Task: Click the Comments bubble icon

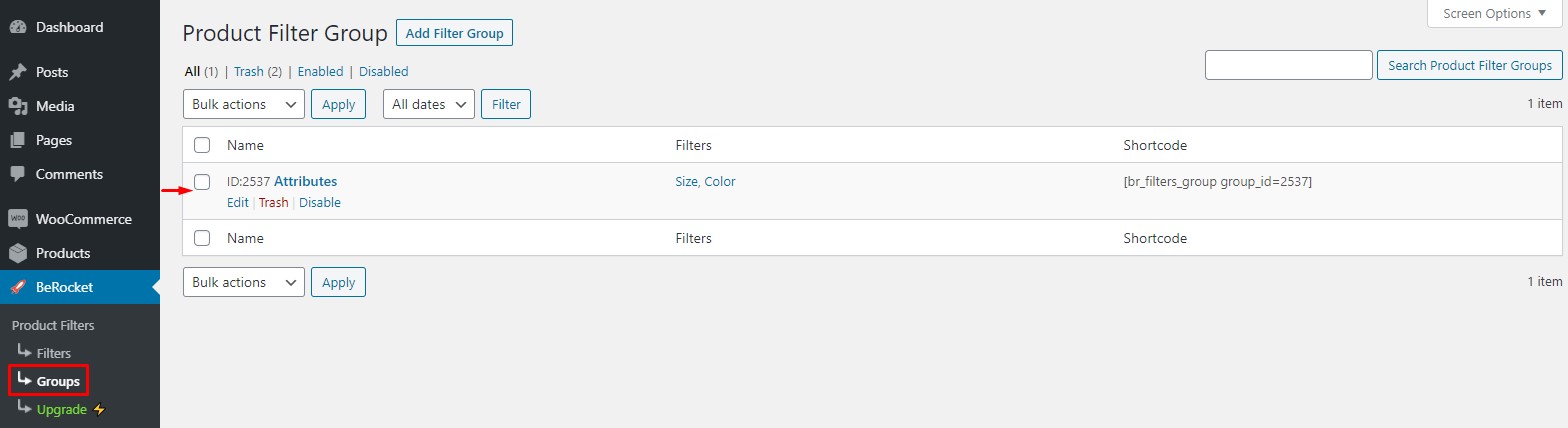Action: point(17,174)
